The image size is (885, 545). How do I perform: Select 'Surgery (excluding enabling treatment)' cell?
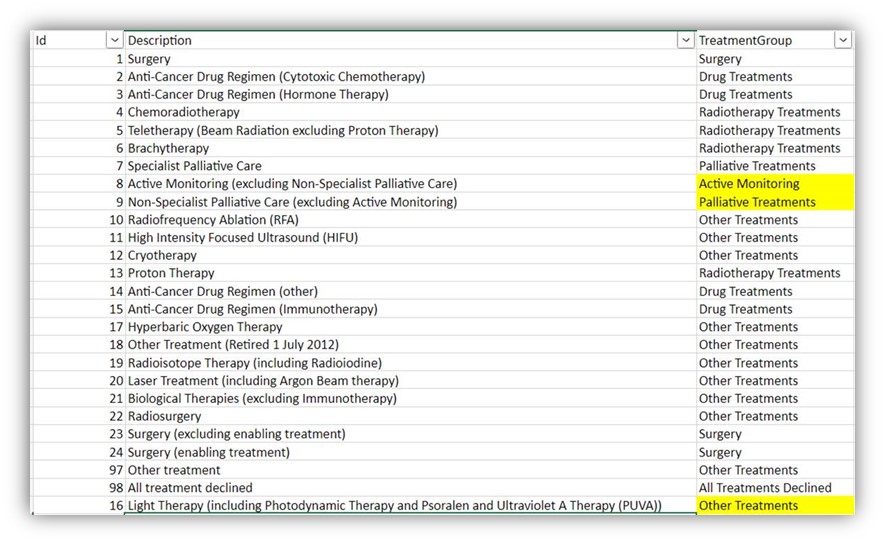pos(410,434)
